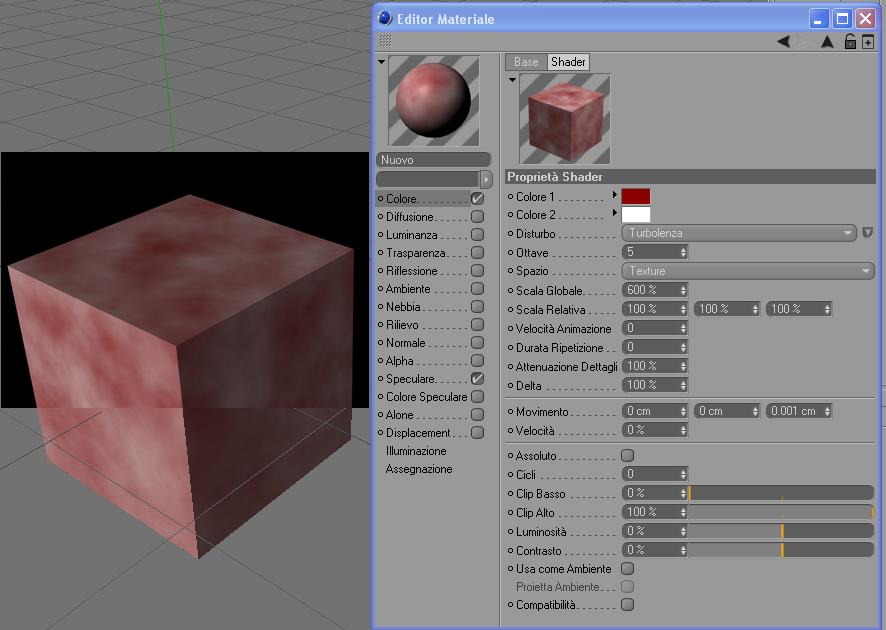Viewport: 886px width, 630px height.
Task: Click the Cicli value field
Action: pos(654,474)
